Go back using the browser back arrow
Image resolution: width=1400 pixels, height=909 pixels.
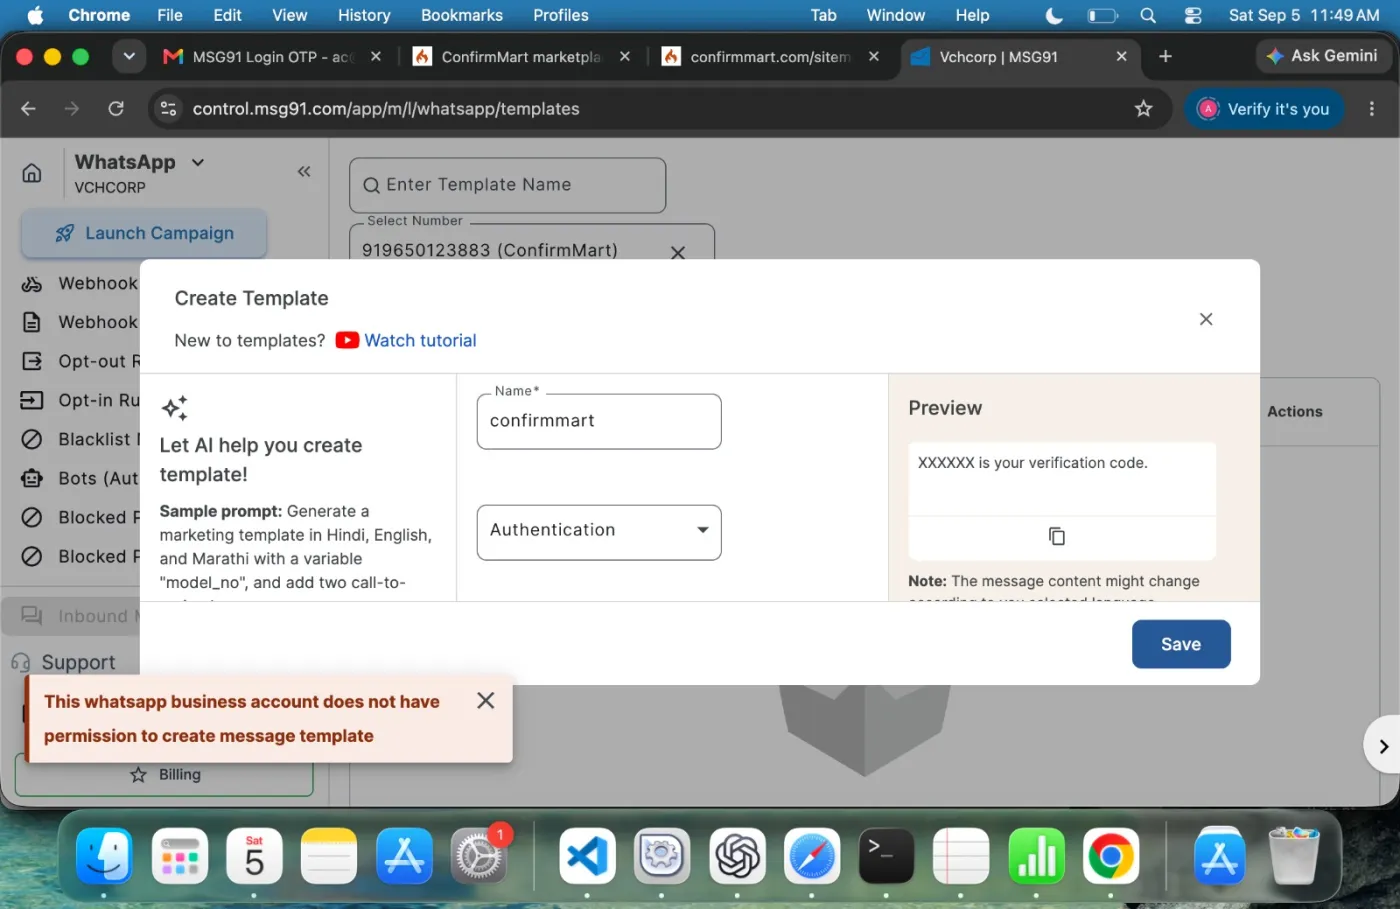(x=28, y=109)
